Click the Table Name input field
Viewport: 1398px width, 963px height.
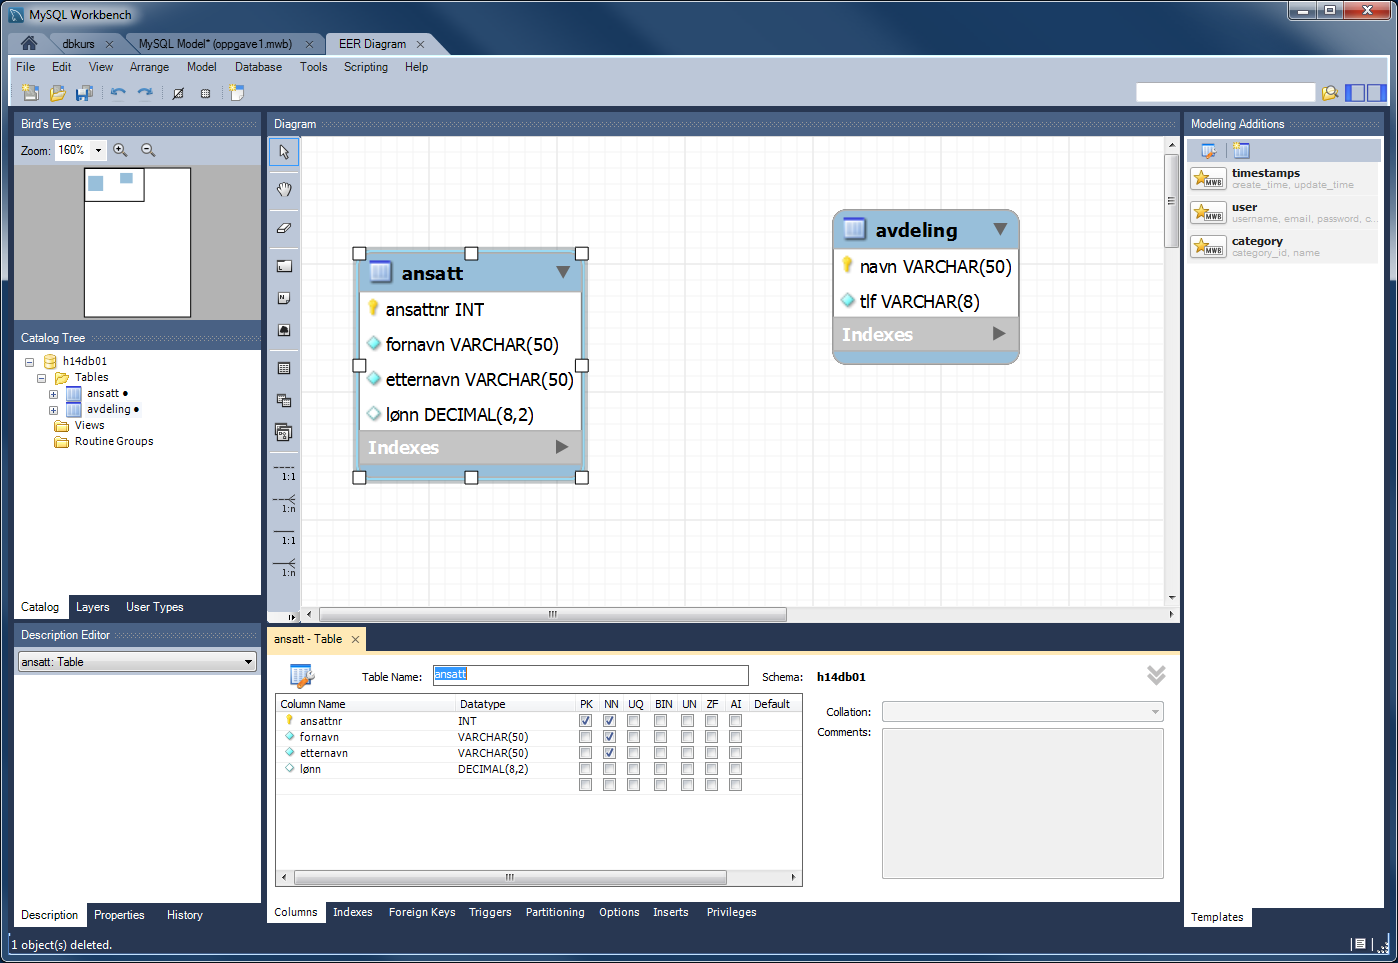tap(590, 675)
